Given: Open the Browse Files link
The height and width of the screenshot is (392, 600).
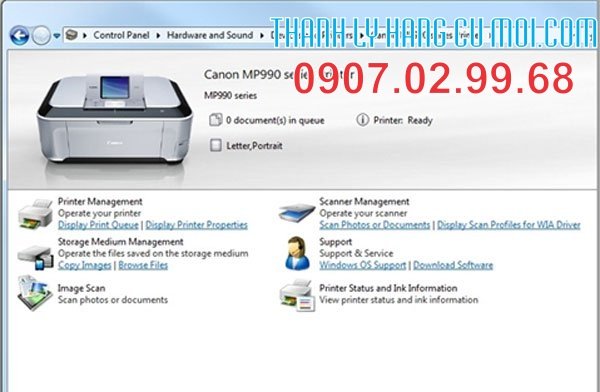Looking at the screenshot, I should coord(143,265).
